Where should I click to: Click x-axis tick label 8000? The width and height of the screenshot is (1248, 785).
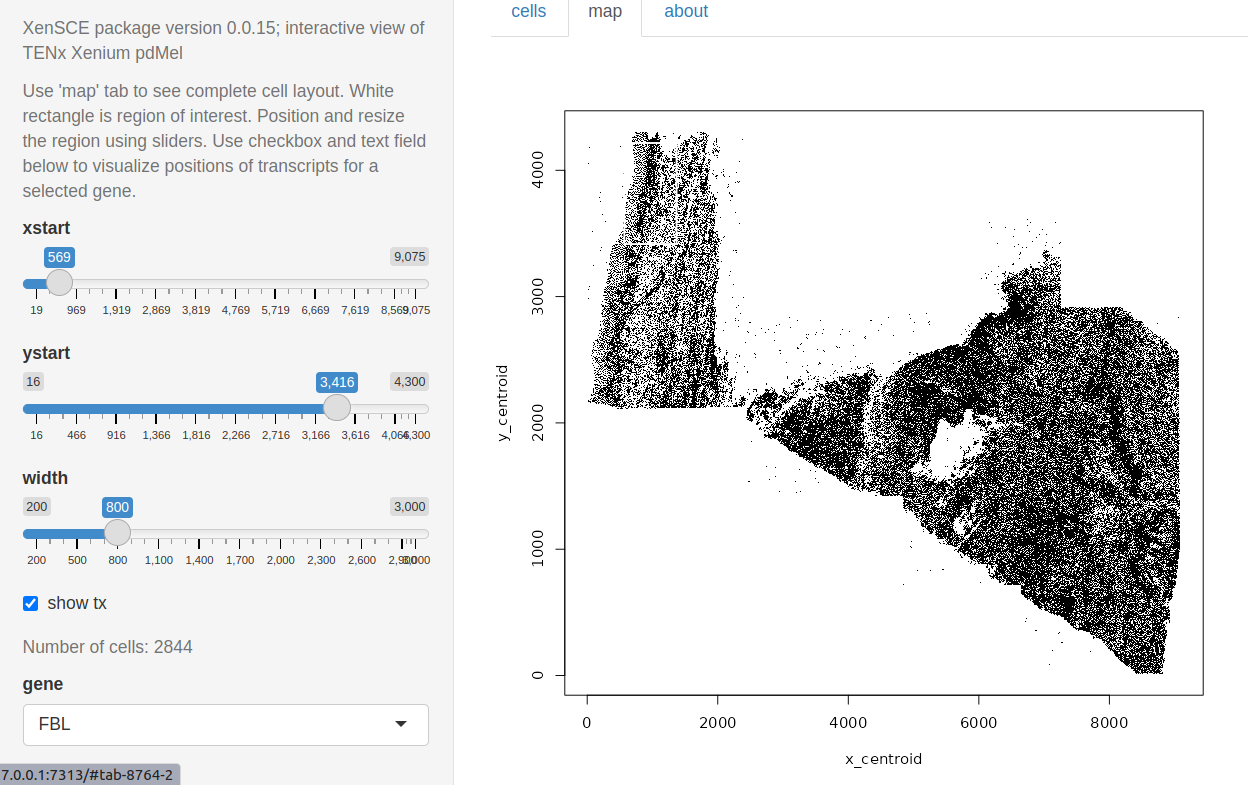click(x=1109, y=722)
